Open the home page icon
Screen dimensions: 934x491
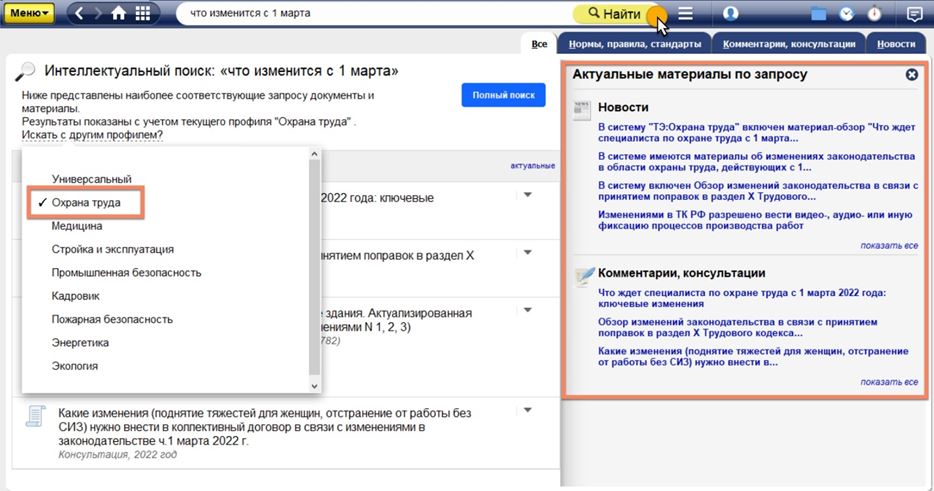pyautogui.click(x=119, y=13)
